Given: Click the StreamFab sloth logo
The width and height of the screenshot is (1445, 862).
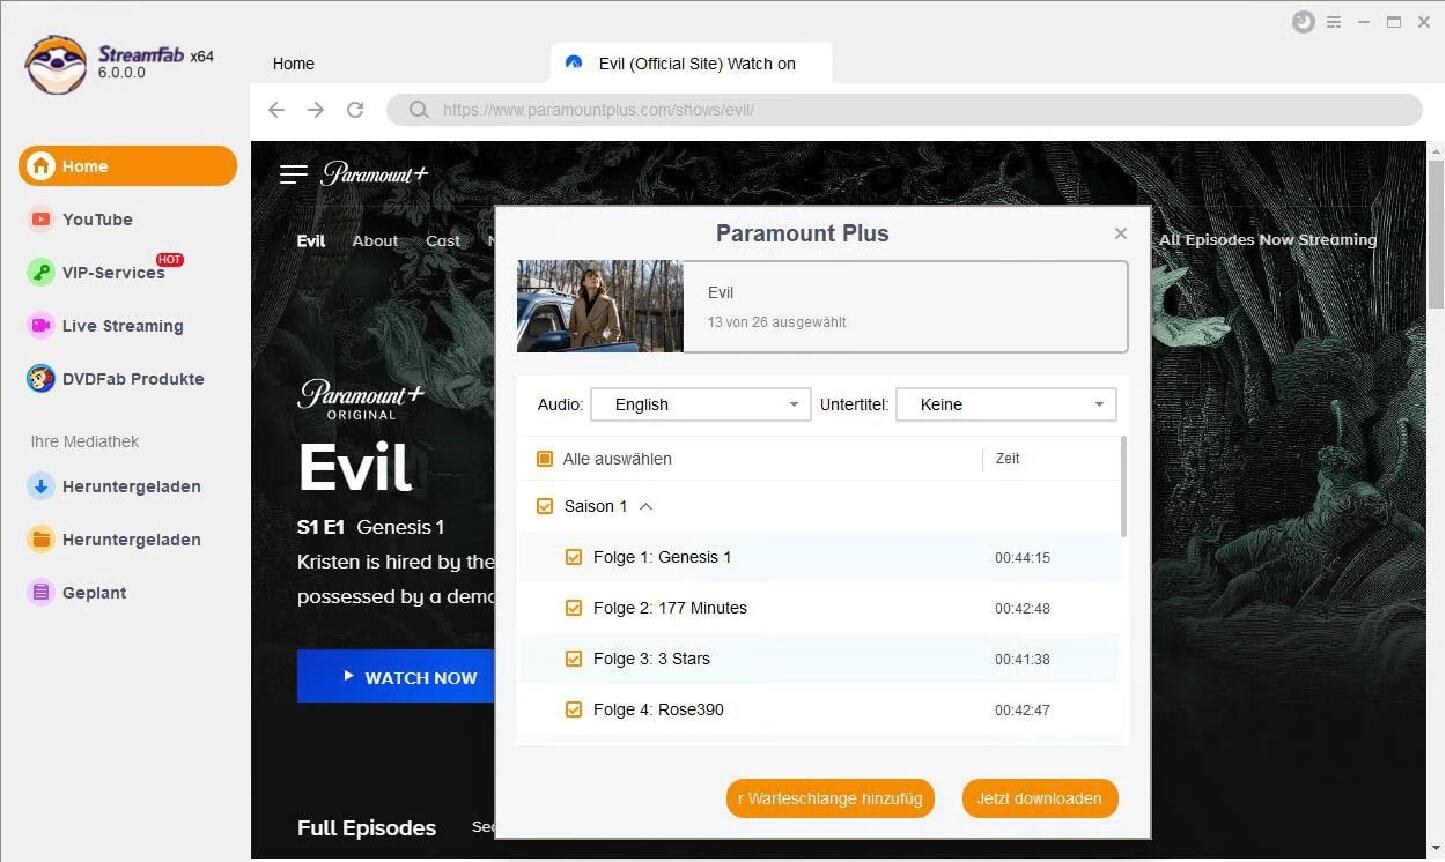Looking at the screenshot, I should (x=56, y=65).
